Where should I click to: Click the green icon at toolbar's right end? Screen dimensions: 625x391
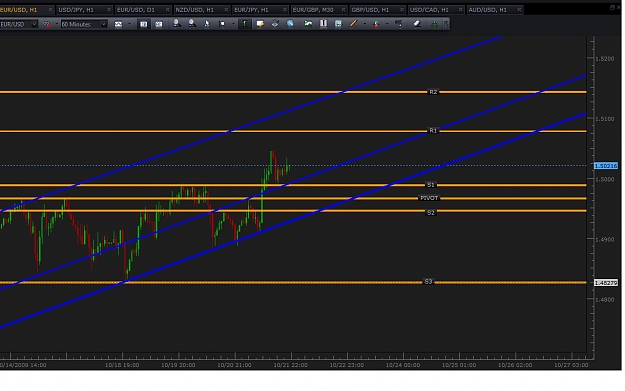[x=434, y=24]
